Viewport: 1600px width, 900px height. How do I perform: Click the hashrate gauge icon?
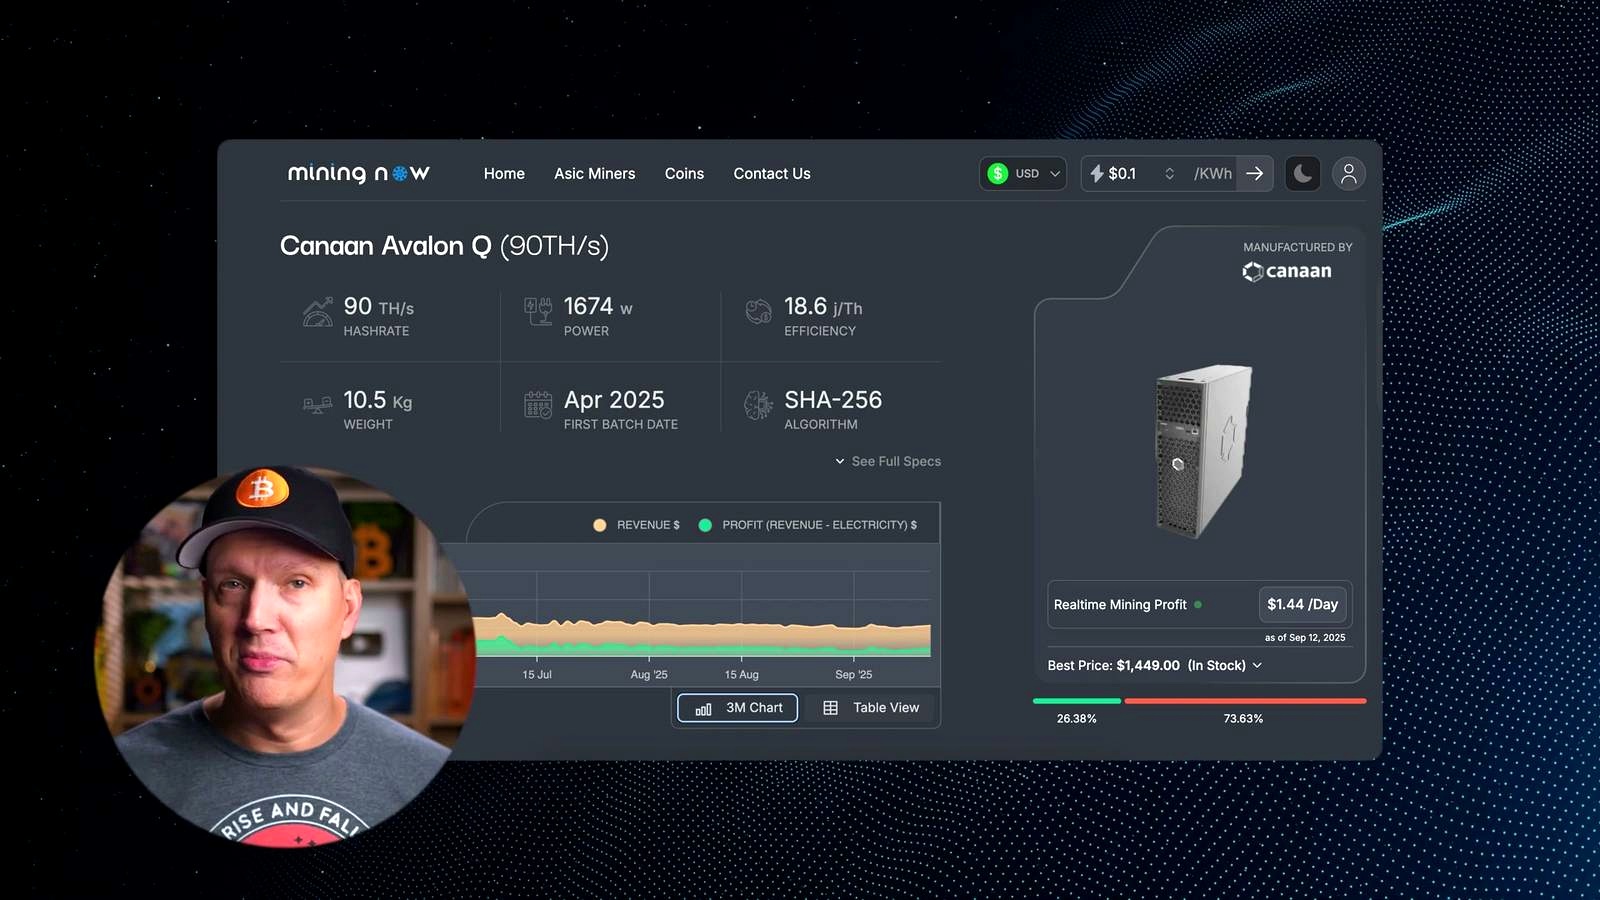coord(318,312)
